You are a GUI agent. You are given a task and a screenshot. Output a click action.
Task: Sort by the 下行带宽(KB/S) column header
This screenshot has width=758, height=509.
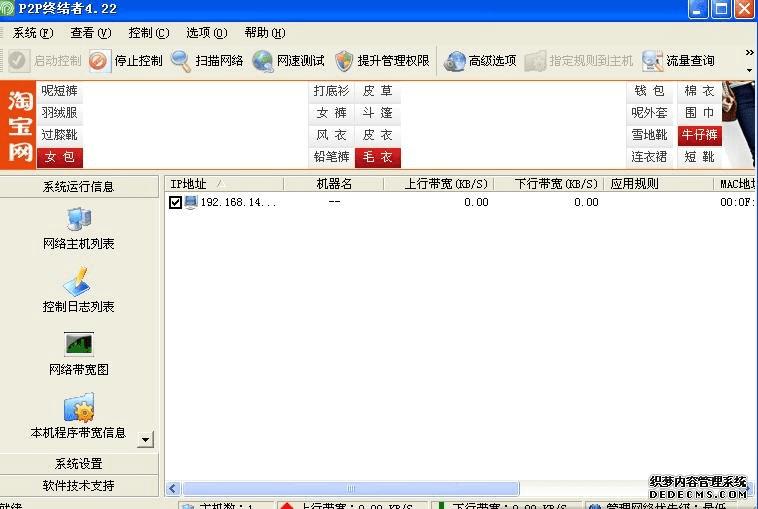549,184
